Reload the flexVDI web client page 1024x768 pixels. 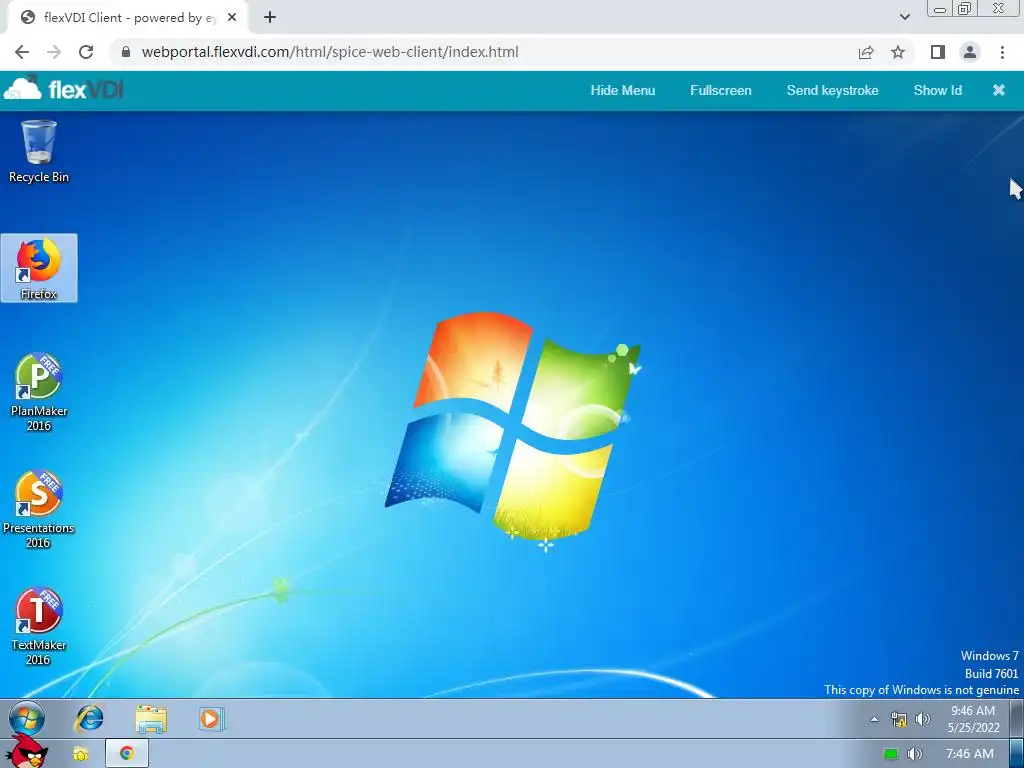click(x=86, y=52)
